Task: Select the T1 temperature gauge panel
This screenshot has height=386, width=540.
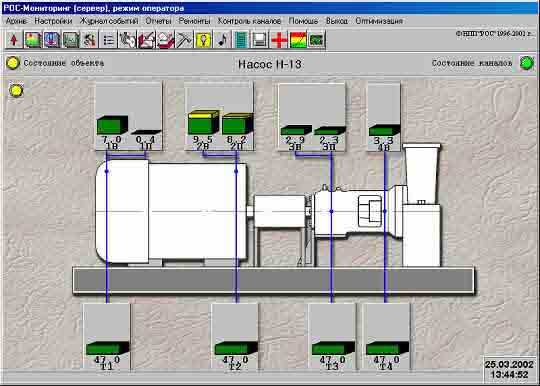Action: coord(107,338)
